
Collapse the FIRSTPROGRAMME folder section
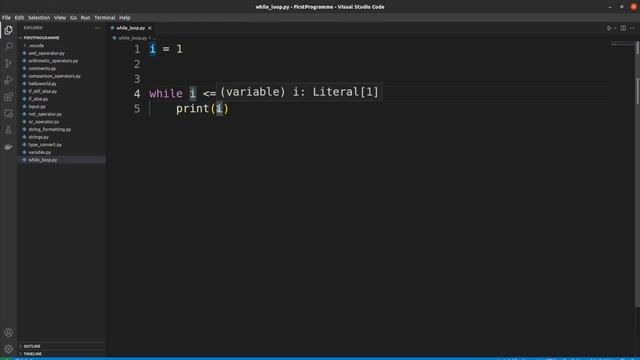point(41,38)
